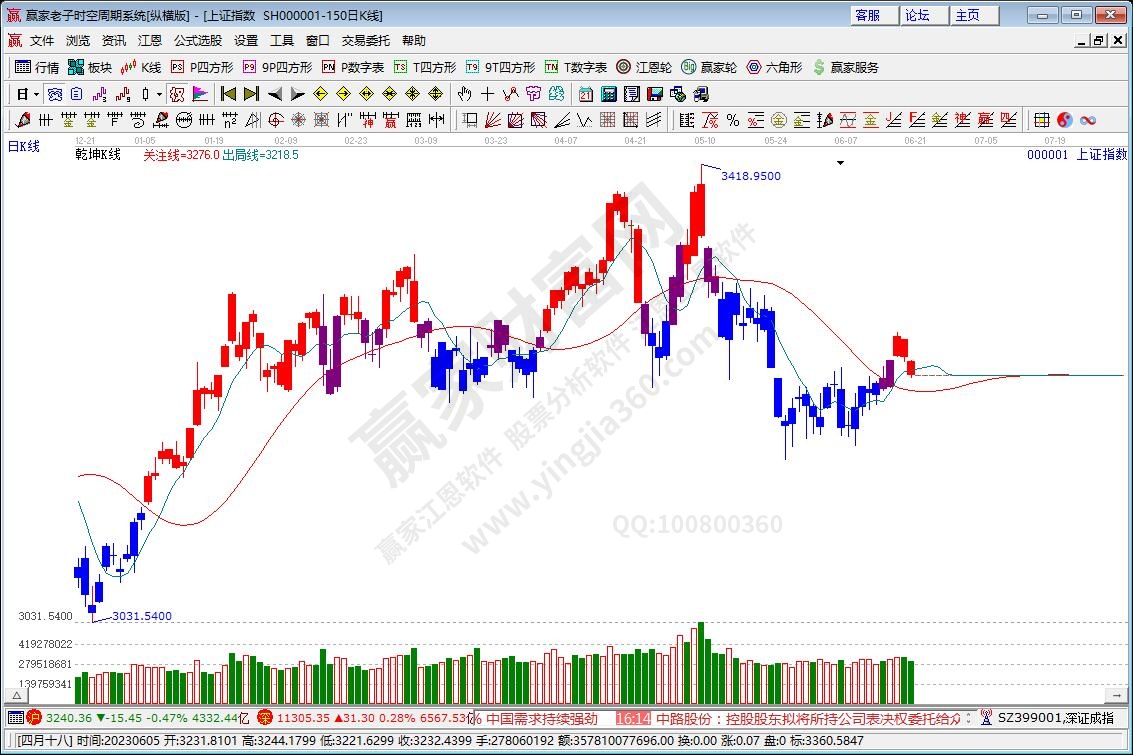This screenshot has width=1133, height=755.
Task: Open the 江恩 menu
Action: coord(150,41)
